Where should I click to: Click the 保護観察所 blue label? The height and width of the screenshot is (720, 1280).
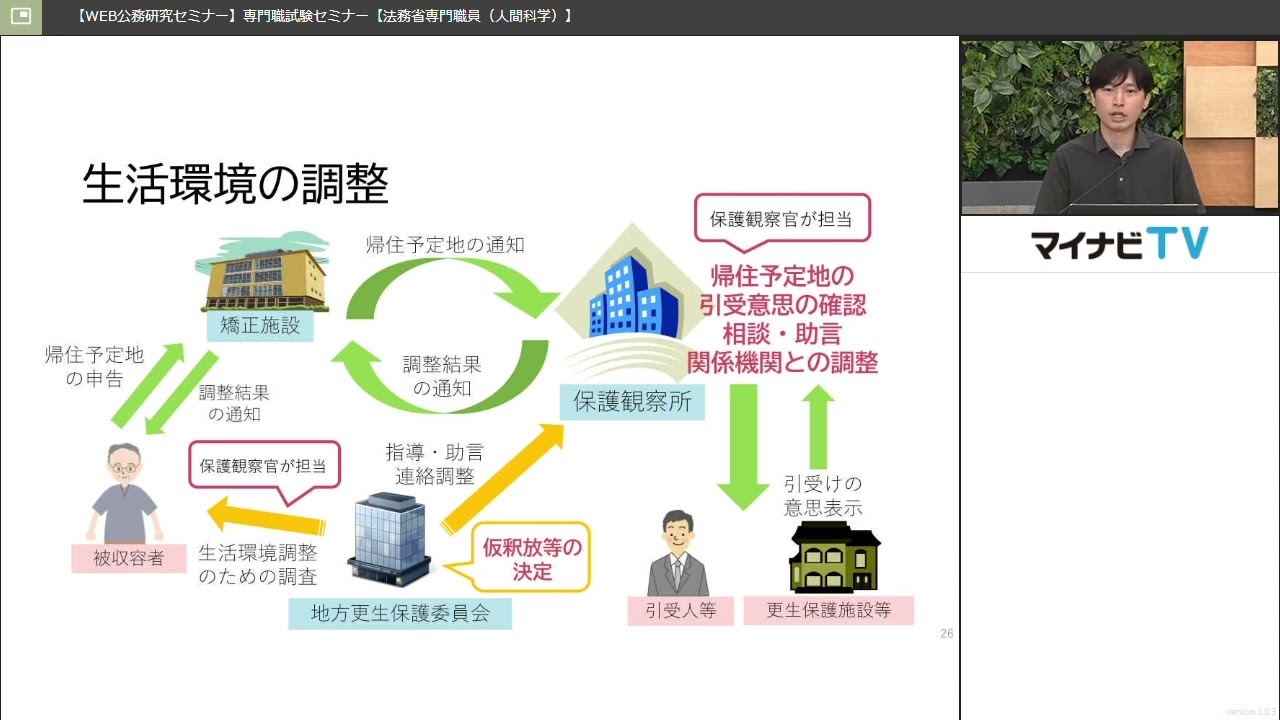click(x=631, y=402)
